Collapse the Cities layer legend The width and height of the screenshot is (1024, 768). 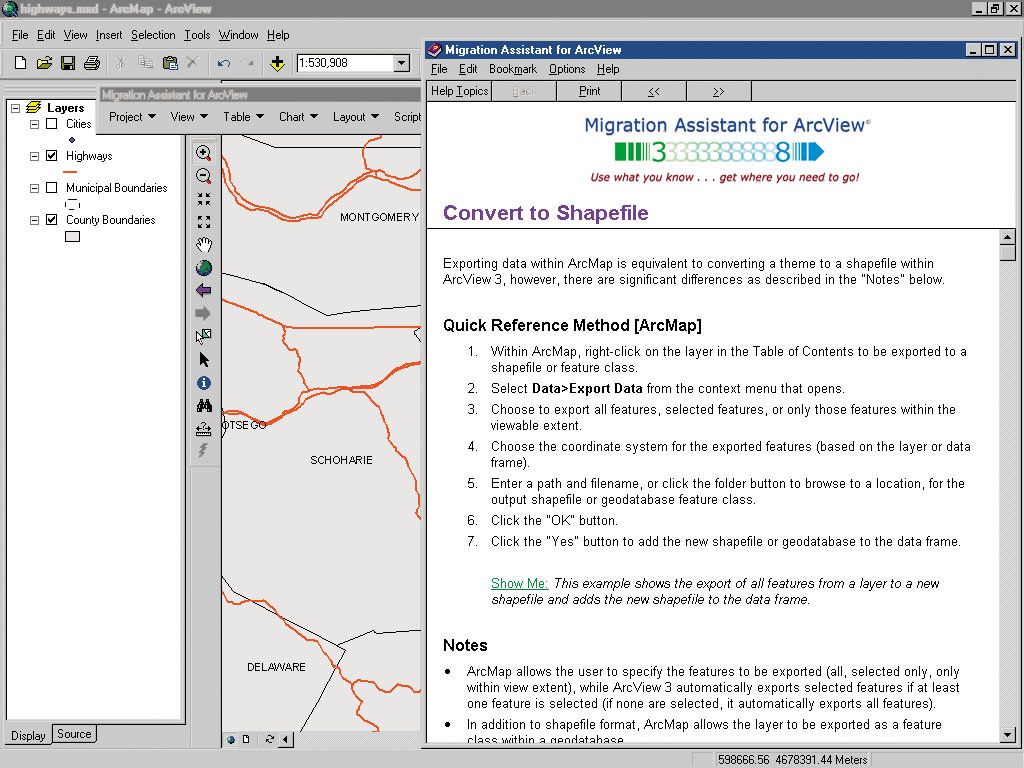coord(35,124)
